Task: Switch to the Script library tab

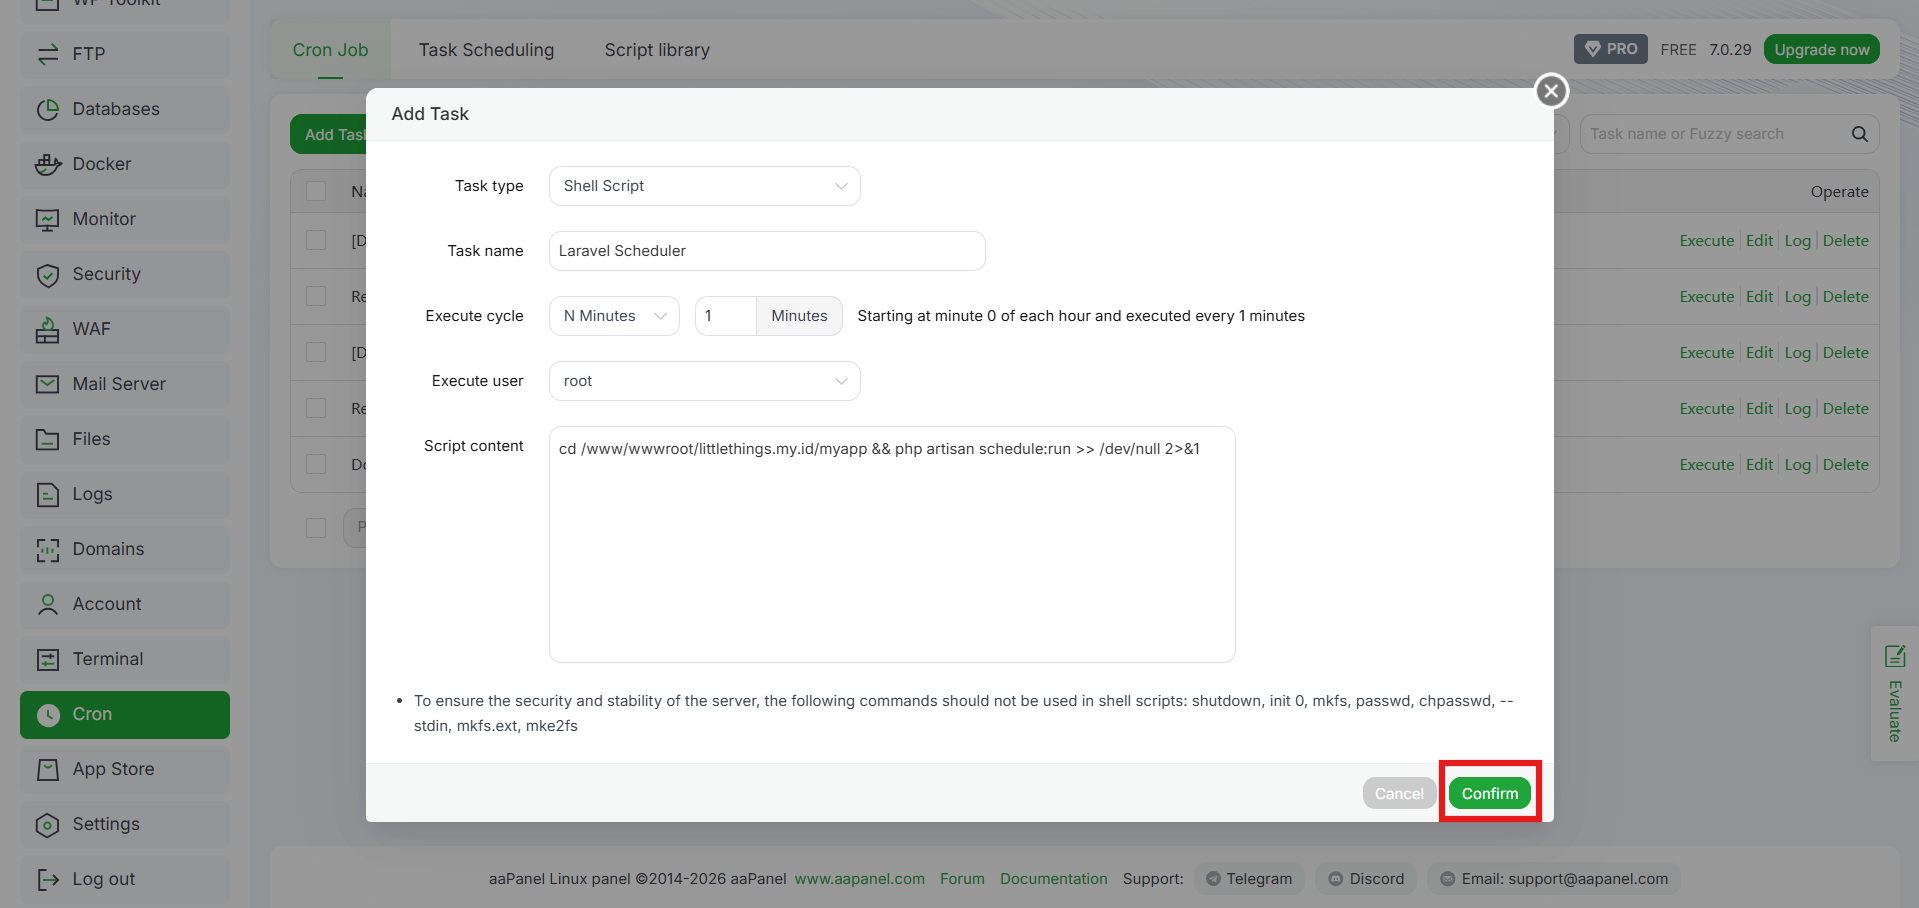Action: (x=657, y=50)
